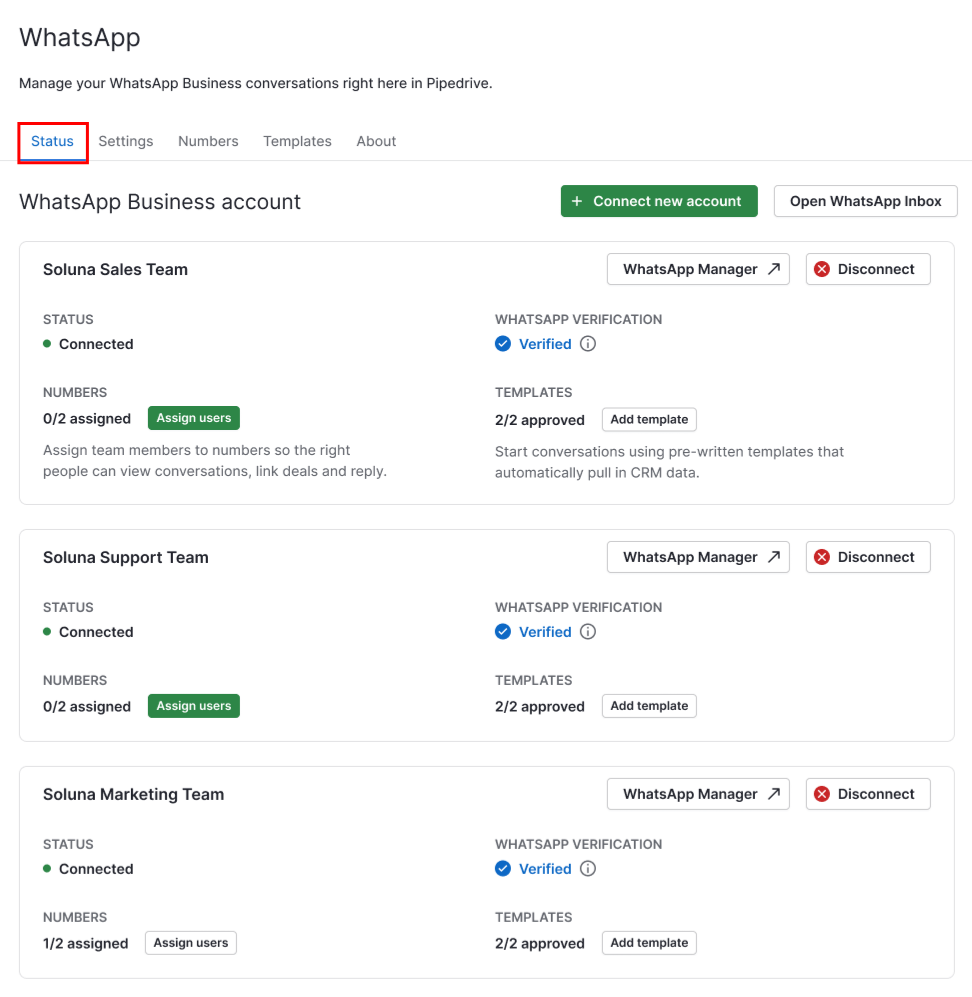Click info icon next to Sales Team Verified

pyautogui.click(x=588, y=344)
